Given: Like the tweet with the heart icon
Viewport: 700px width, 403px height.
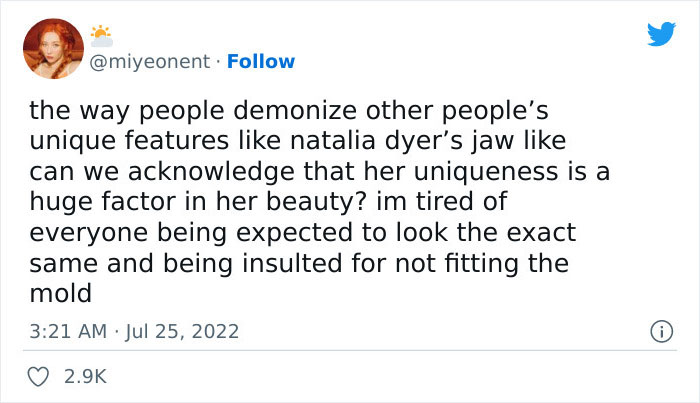Looking at the screenshot, I should [41, 376].
